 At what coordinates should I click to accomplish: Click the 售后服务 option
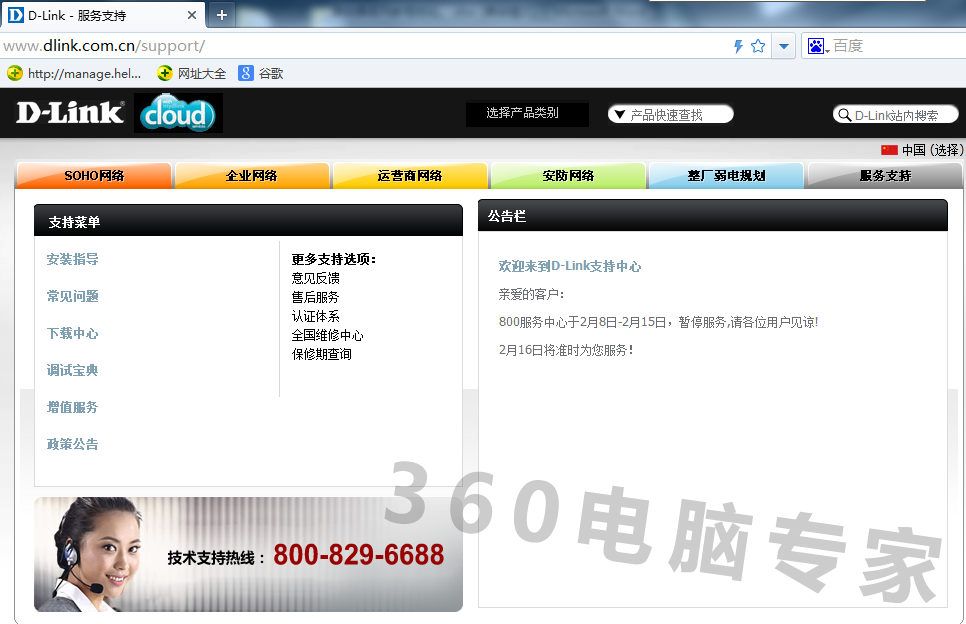(x=315, y=298)
